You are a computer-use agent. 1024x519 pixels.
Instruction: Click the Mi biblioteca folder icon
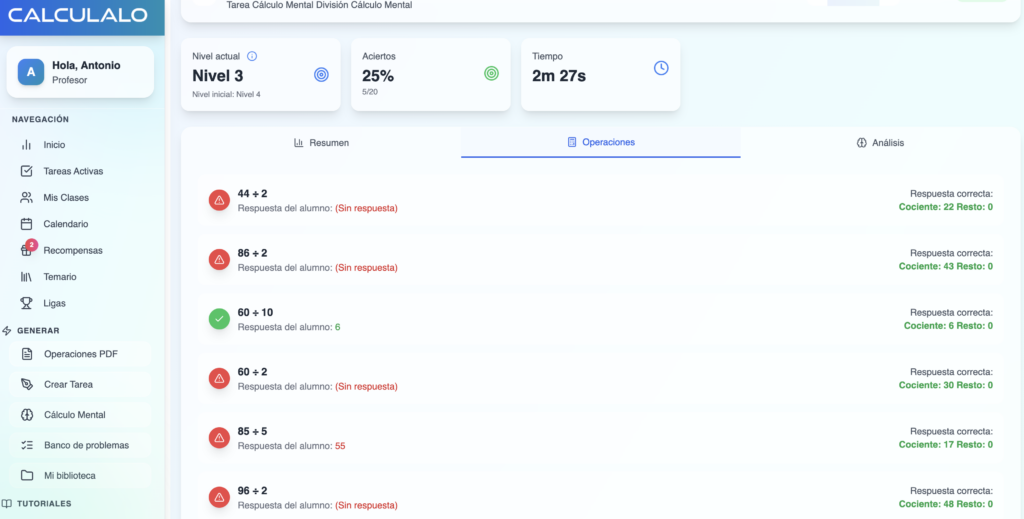click(x=27, y=475)
